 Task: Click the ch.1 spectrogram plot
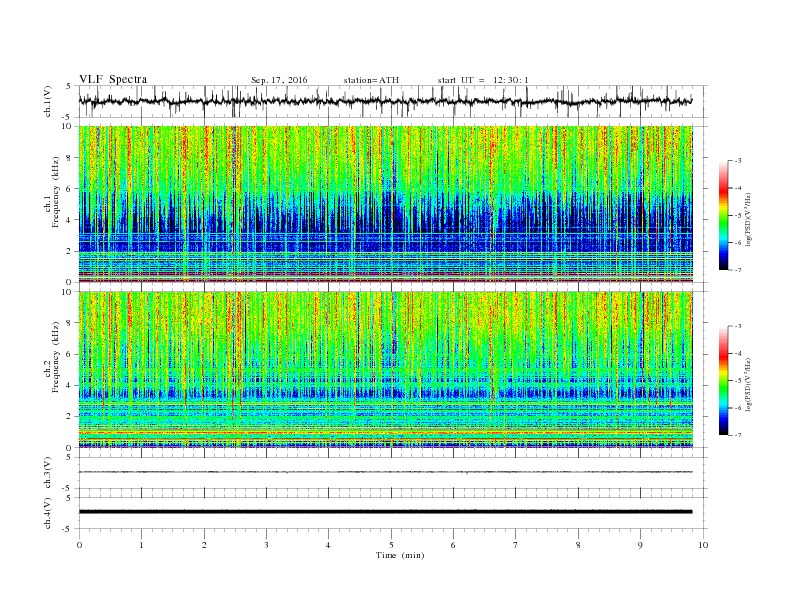tap(386, 204)
